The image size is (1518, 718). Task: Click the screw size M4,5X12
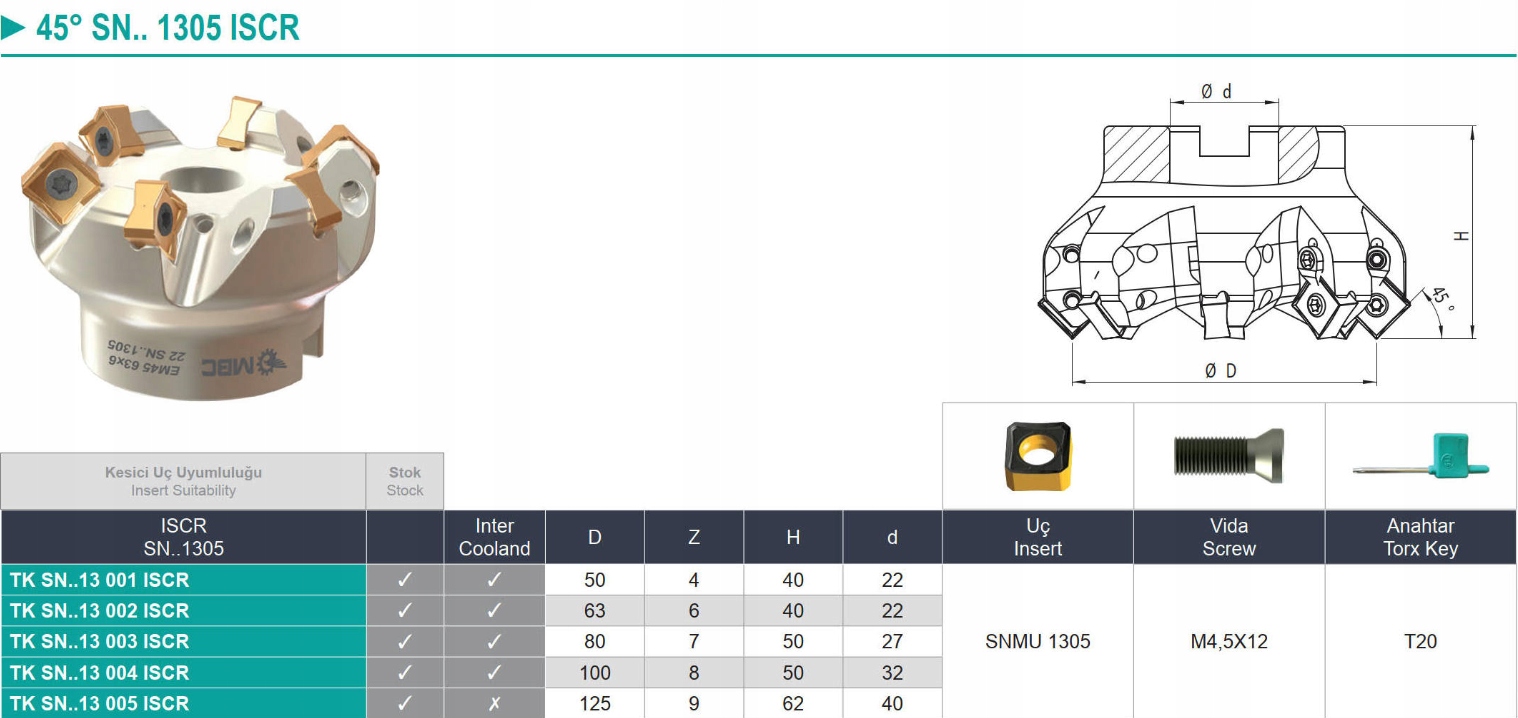(1229, 642)
